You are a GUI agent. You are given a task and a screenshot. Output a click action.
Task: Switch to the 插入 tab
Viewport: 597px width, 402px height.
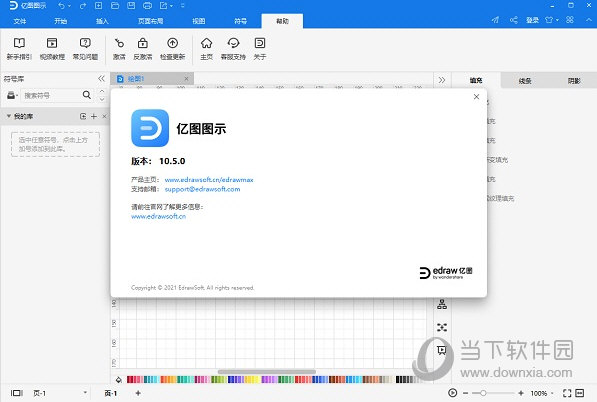coord(102,21)
